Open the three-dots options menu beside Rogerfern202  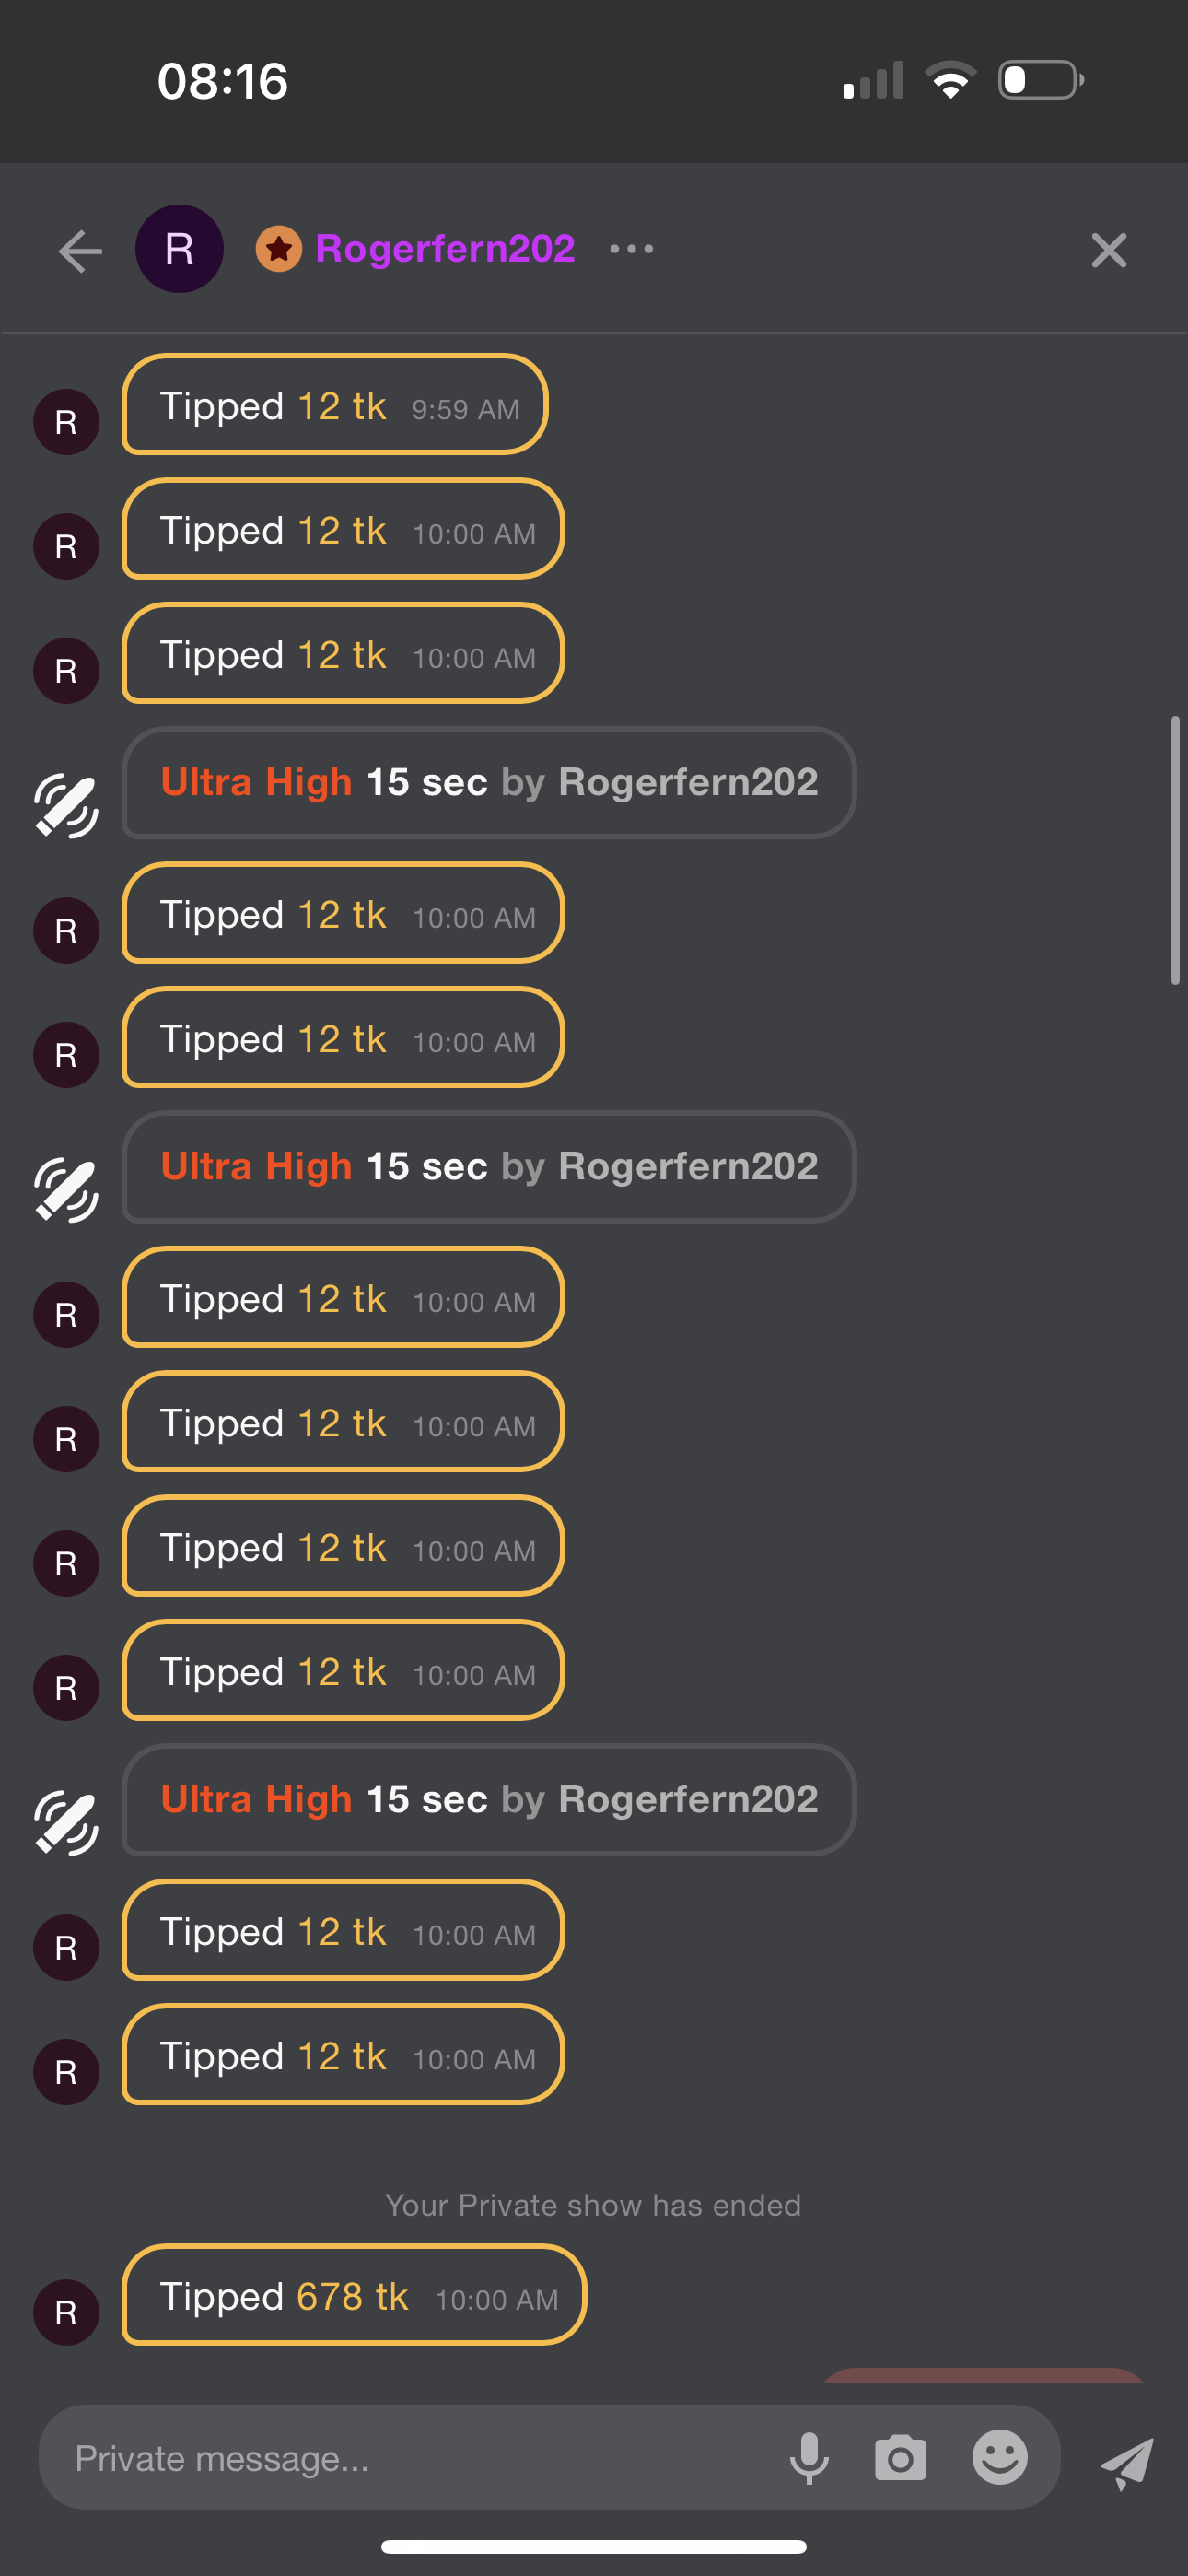(632, 249)
